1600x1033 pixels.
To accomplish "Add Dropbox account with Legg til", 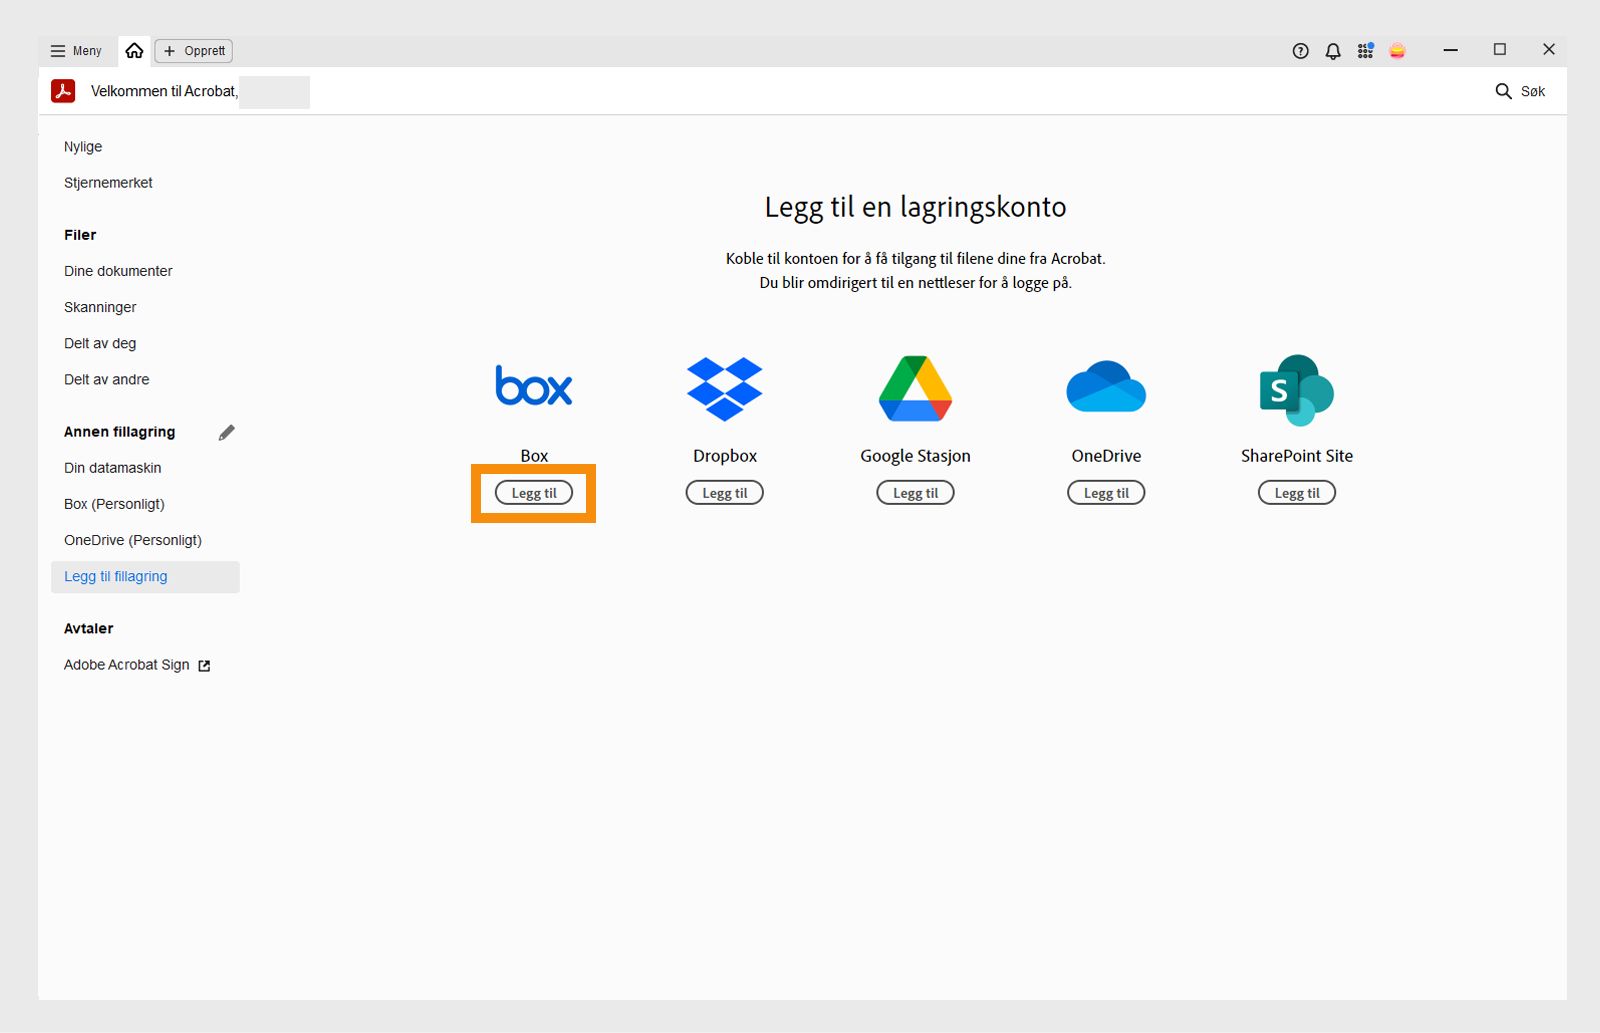I will 725,493.
